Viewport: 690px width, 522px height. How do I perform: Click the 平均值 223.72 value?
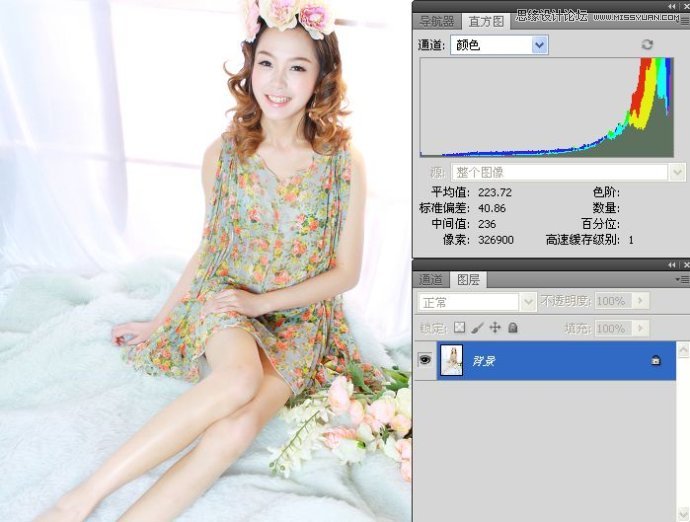[495, 192]
